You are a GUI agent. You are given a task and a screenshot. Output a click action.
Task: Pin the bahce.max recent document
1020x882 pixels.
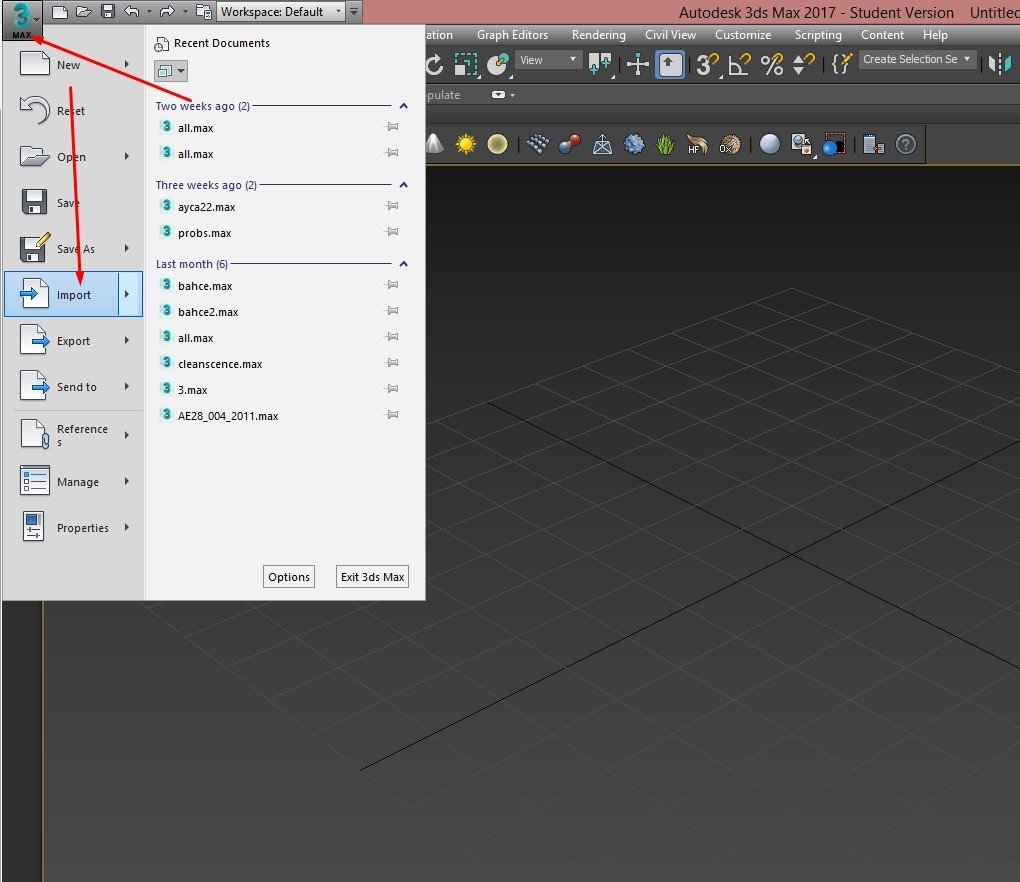pyautogui.click(x=392, y=285)
